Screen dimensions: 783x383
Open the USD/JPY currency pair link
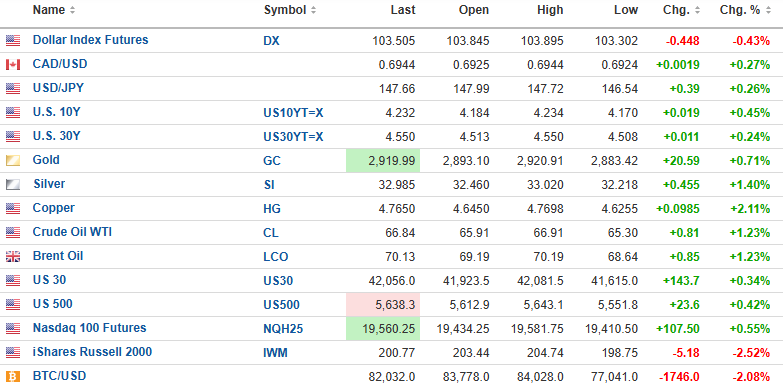point(58,88)
